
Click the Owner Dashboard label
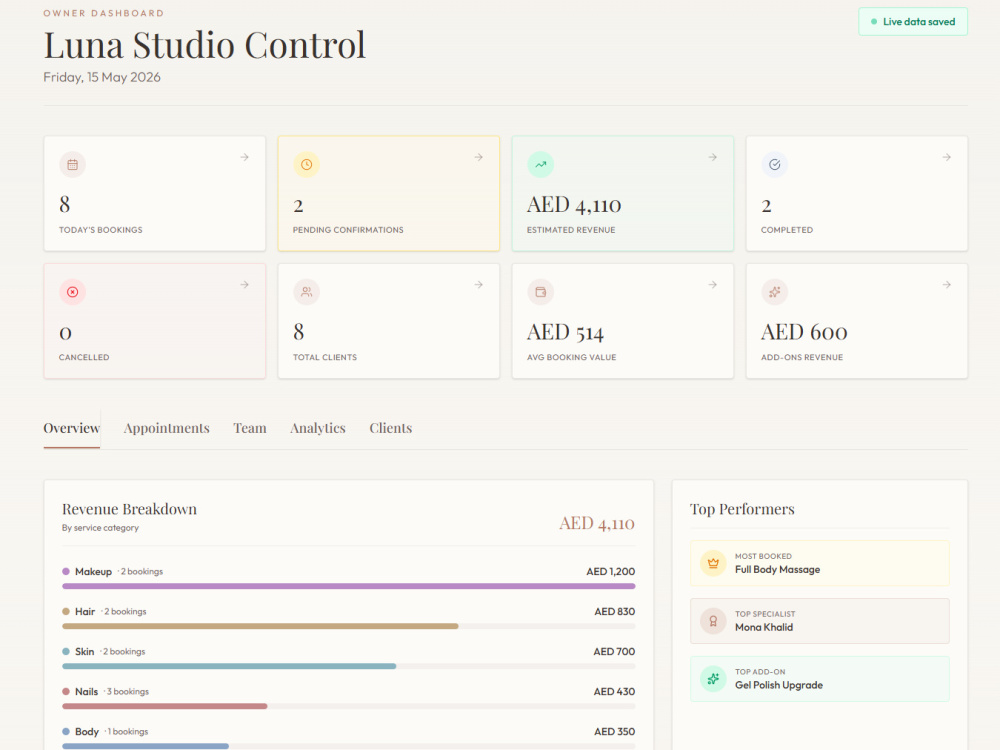103,13
